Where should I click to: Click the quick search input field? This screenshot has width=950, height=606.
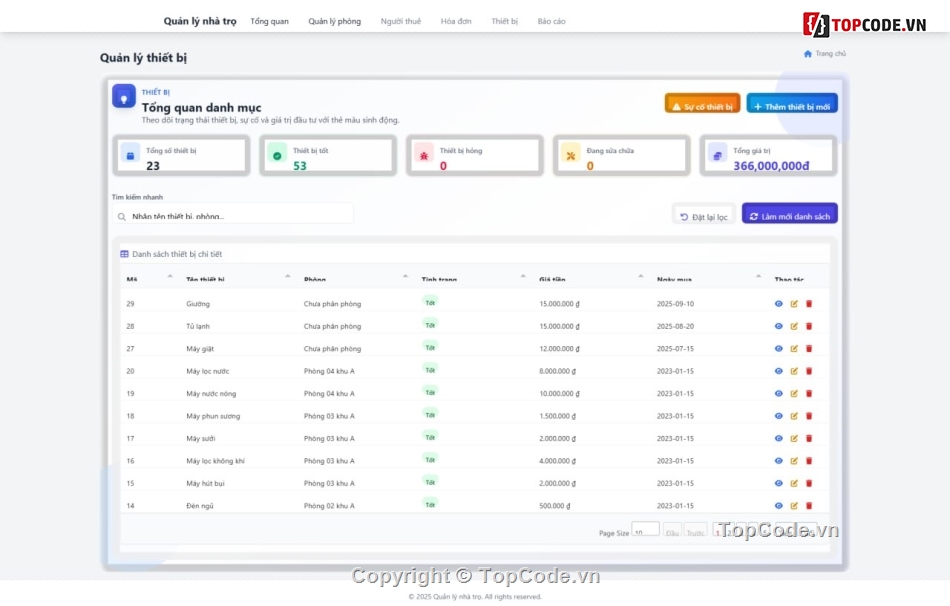pos(230,214)
